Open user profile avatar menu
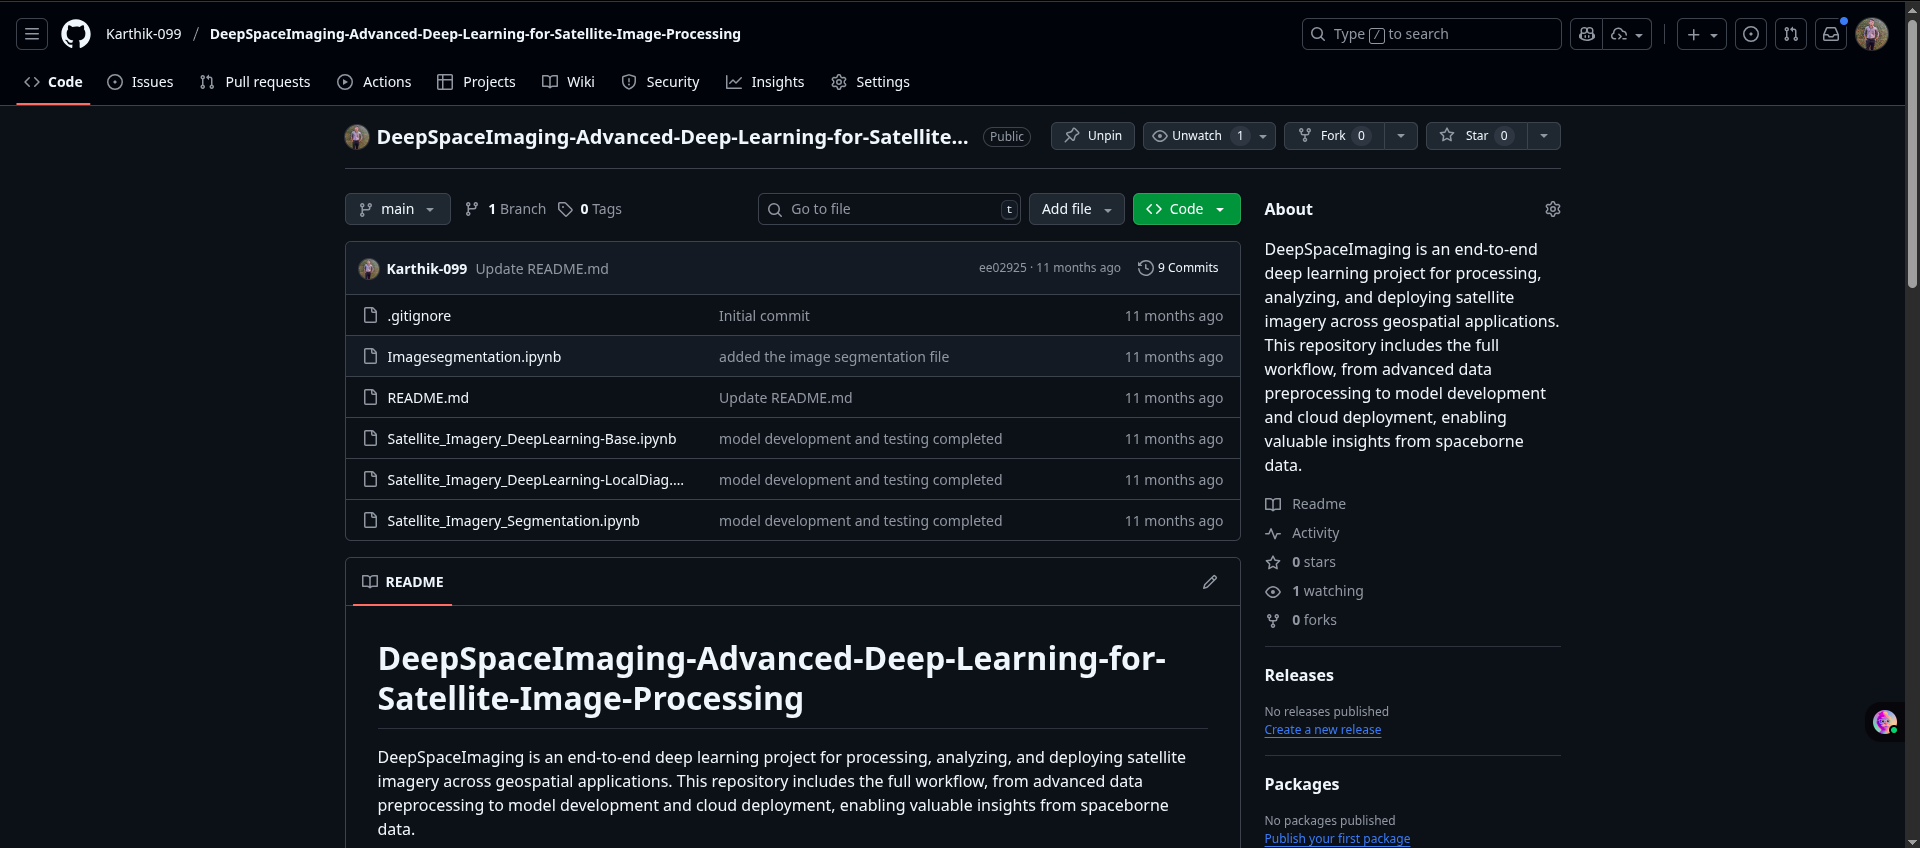Viewport: 1920px width, 848px height. [x=1872, y=34]
